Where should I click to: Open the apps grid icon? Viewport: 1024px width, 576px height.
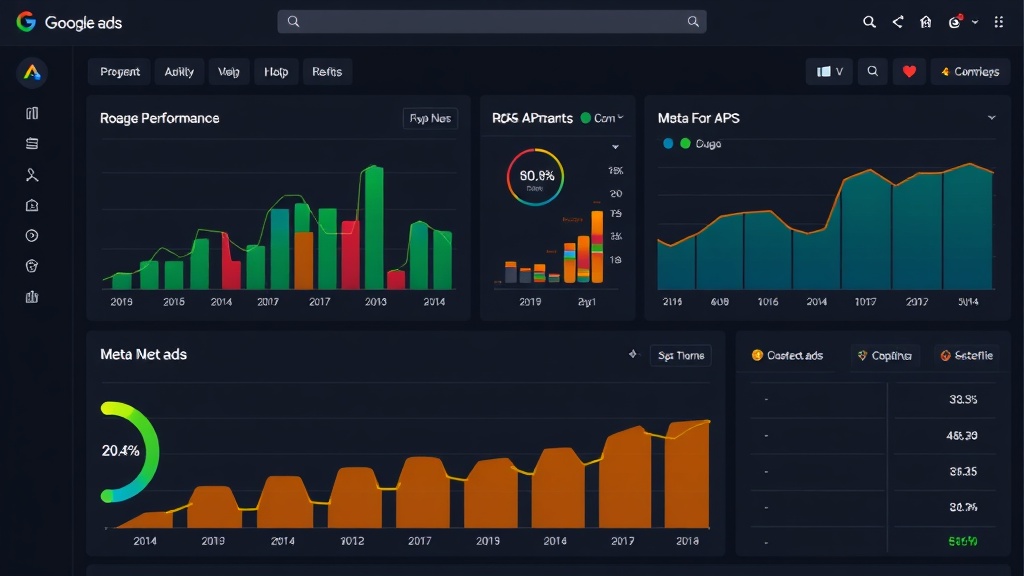(x=999, y=22)
